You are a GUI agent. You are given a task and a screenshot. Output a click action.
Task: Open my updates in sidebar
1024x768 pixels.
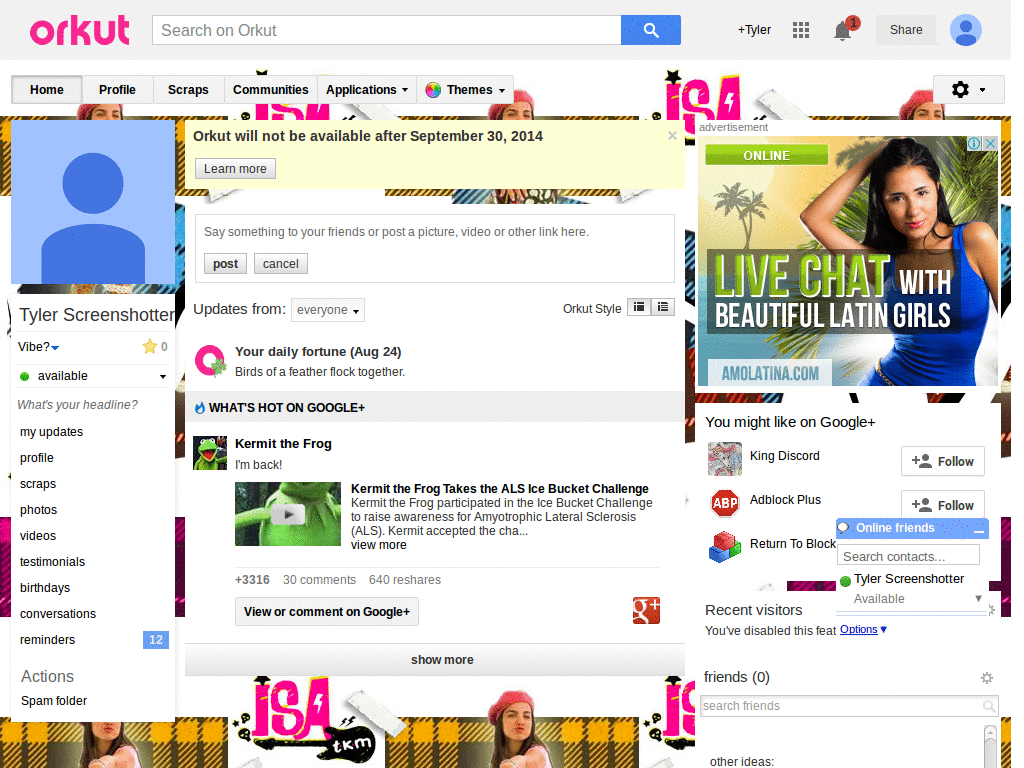pyautogui.click(x=52, y=432)
